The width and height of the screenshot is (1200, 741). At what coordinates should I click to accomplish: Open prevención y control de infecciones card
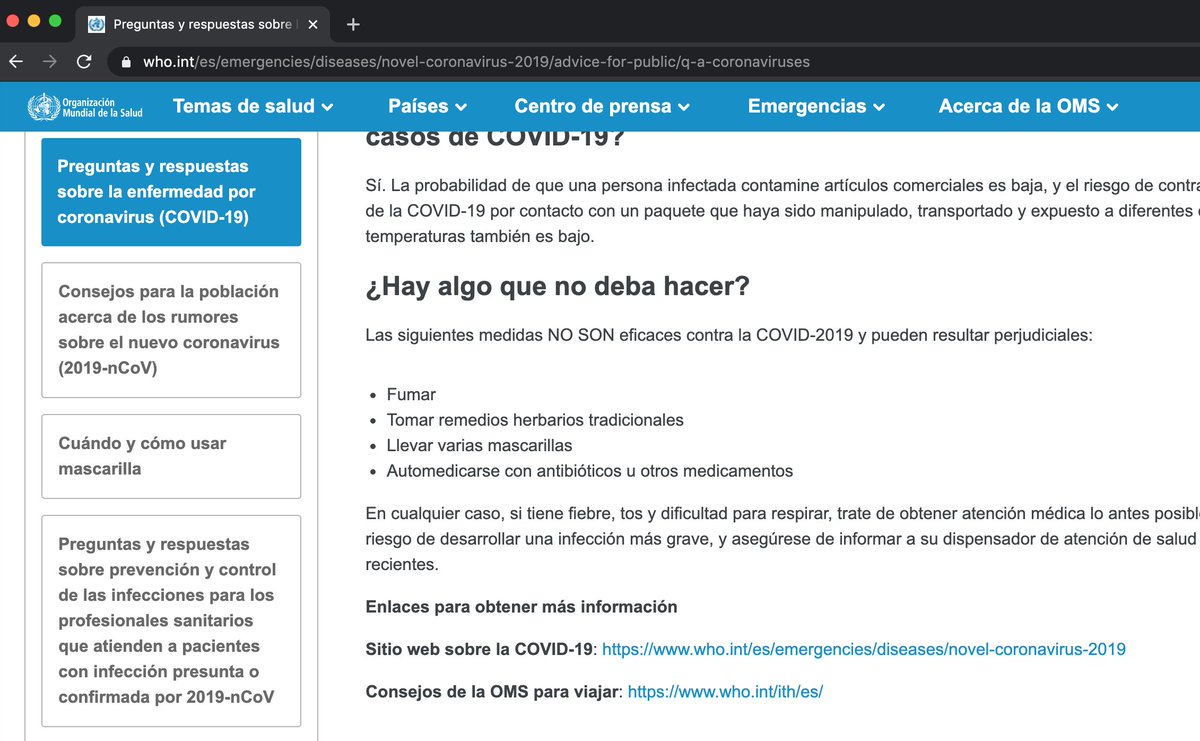tap(171, 621)
